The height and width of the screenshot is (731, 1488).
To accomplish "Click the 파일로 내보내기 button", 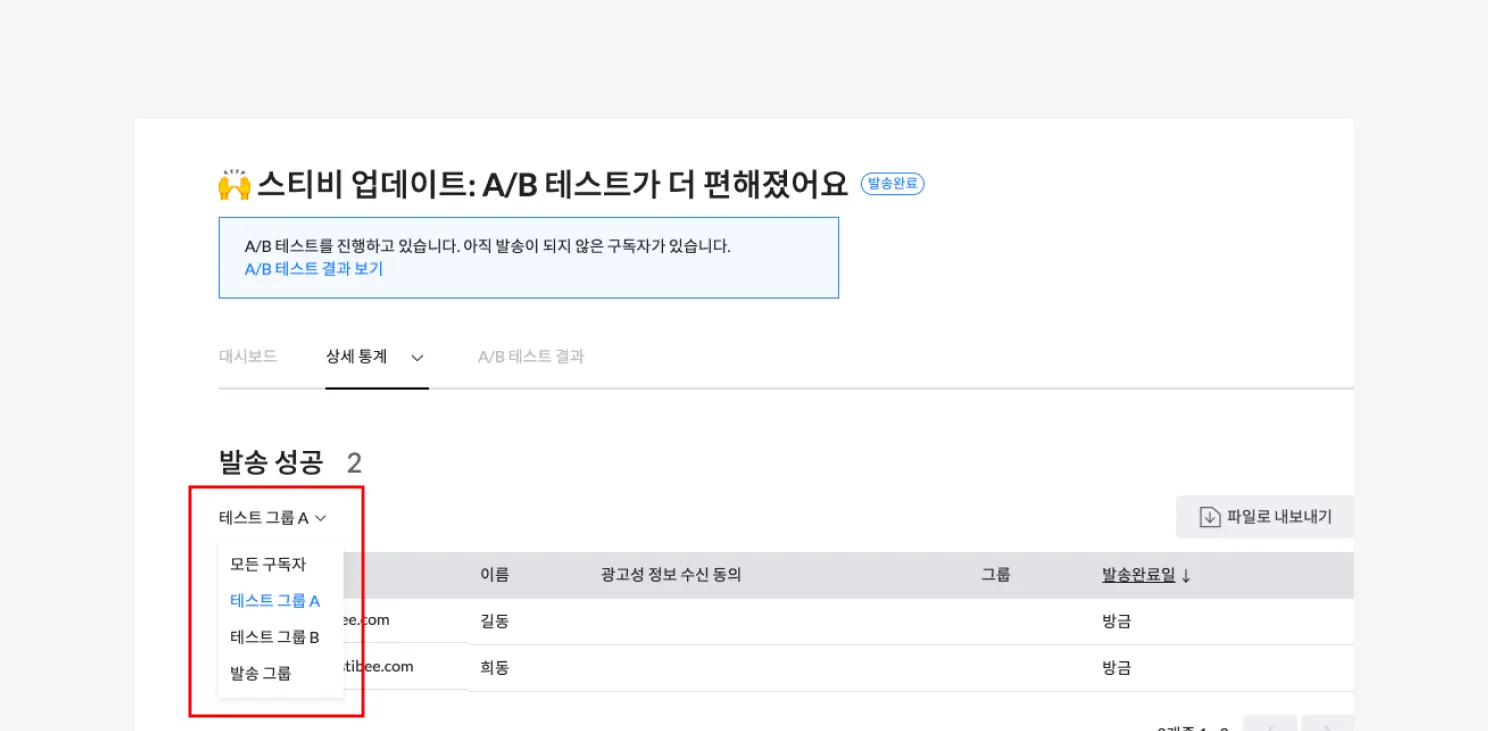I will click(1265, 517).
